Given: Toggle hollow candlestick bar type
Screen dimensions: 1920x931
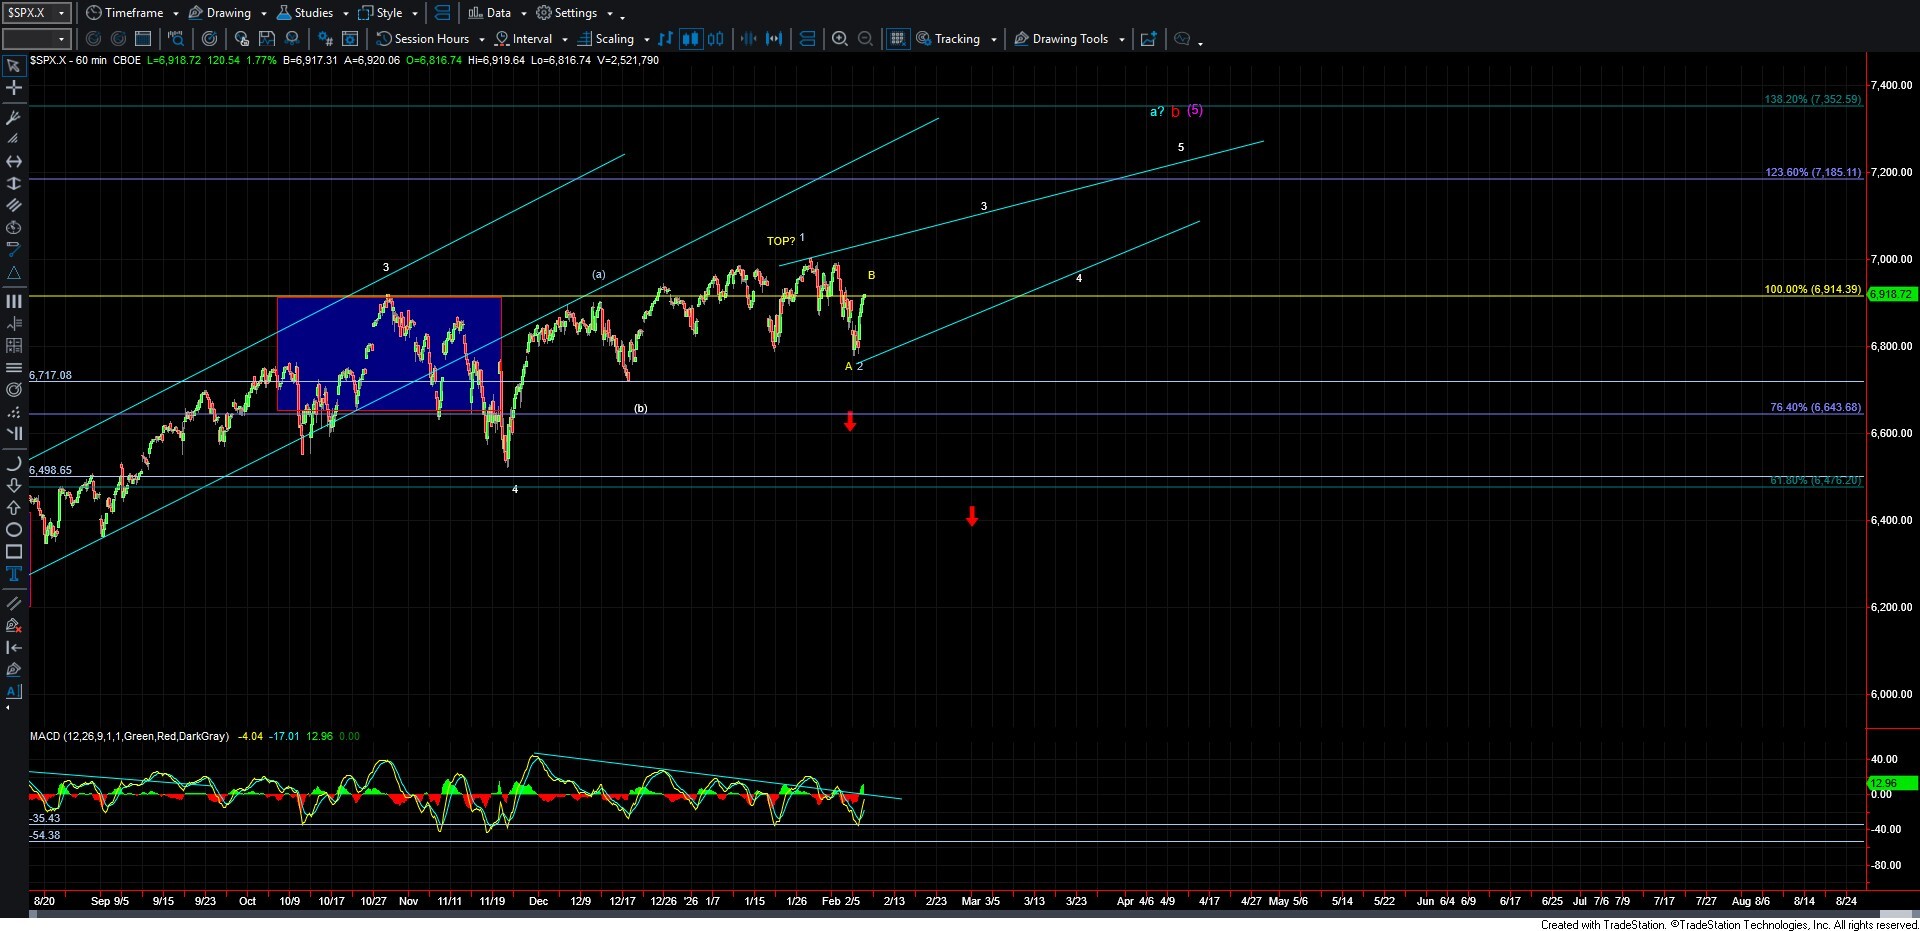Looking at the screenshot, I should tap(716, 39).
